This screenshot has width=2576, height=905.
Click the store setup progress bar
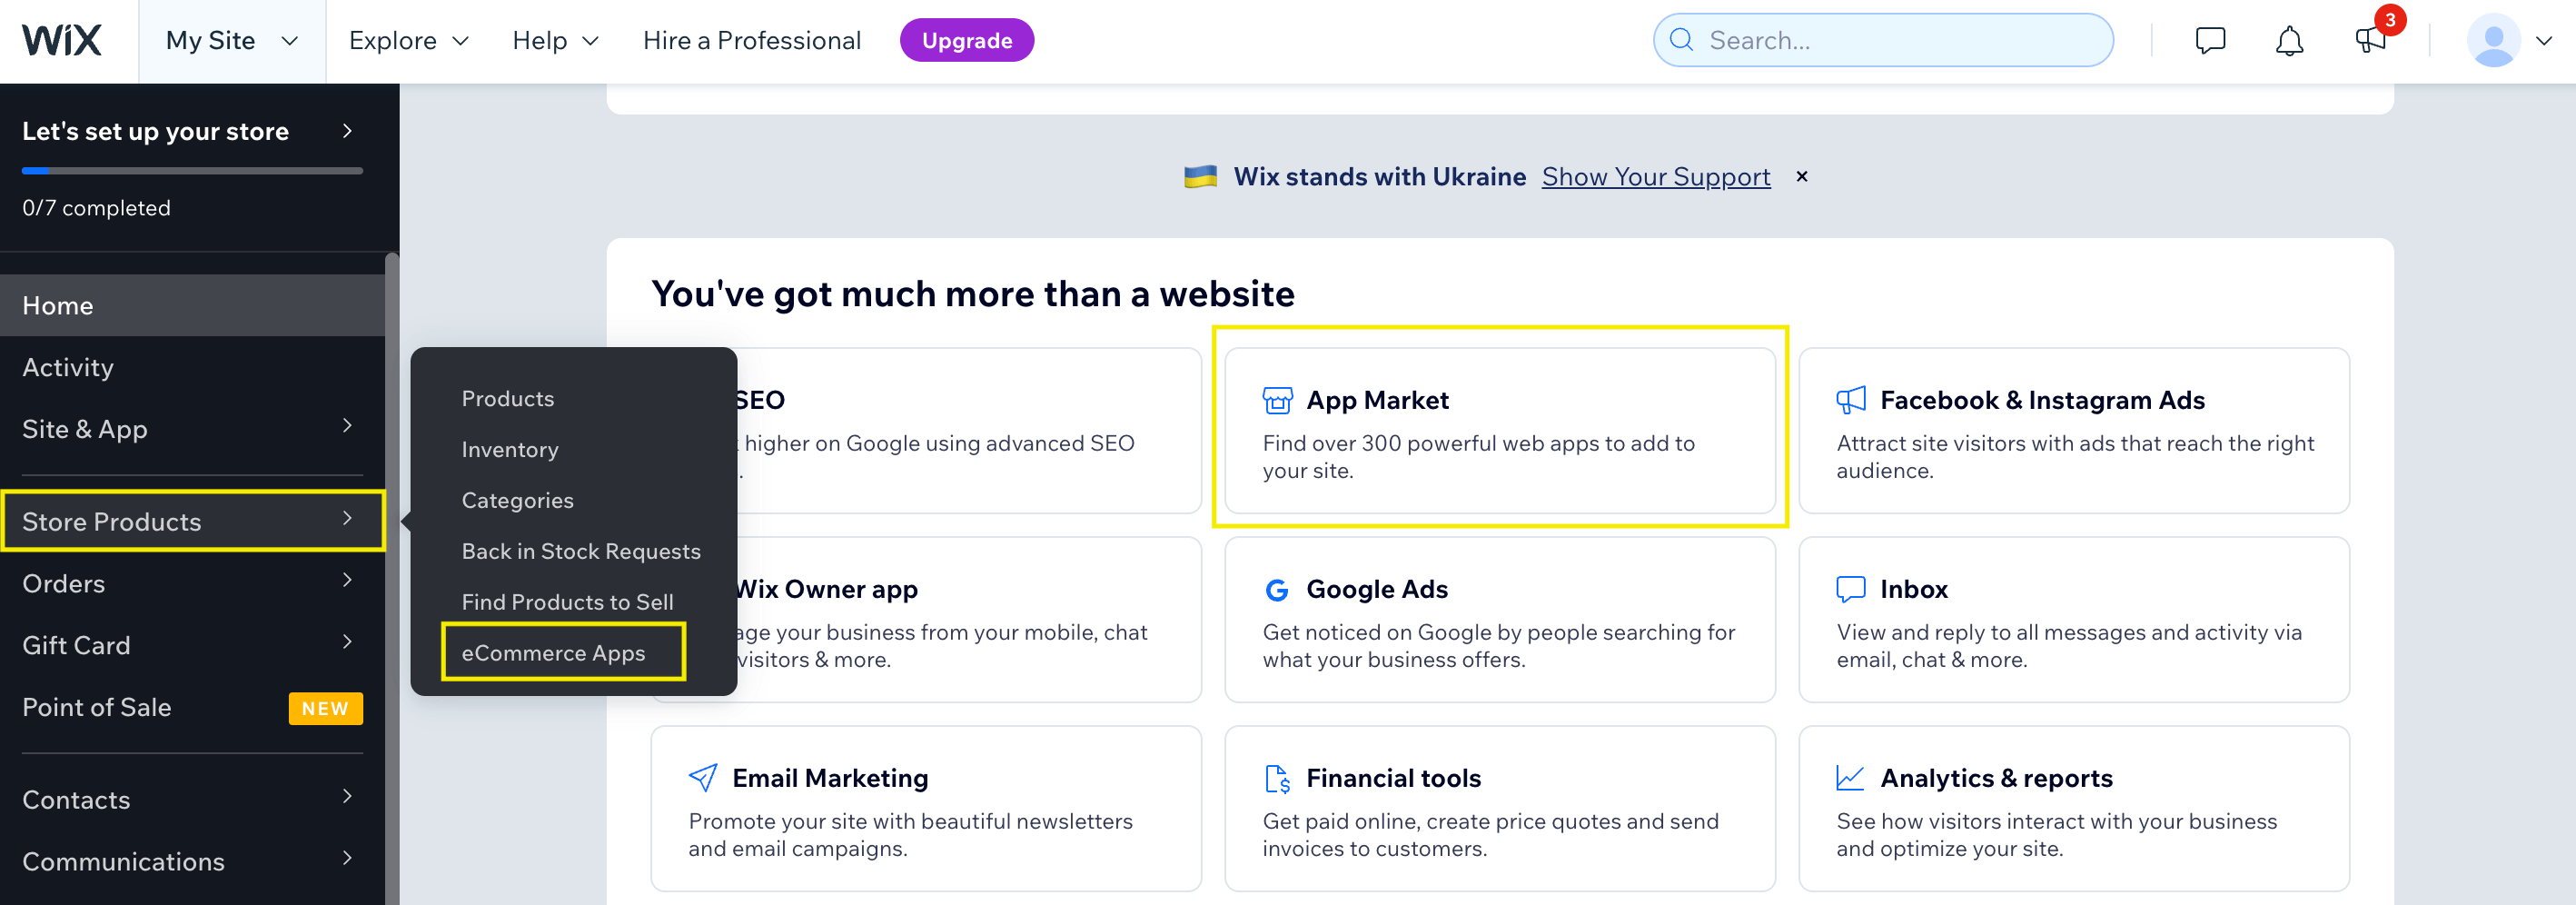pyautogui.click(x=192, y=171)
